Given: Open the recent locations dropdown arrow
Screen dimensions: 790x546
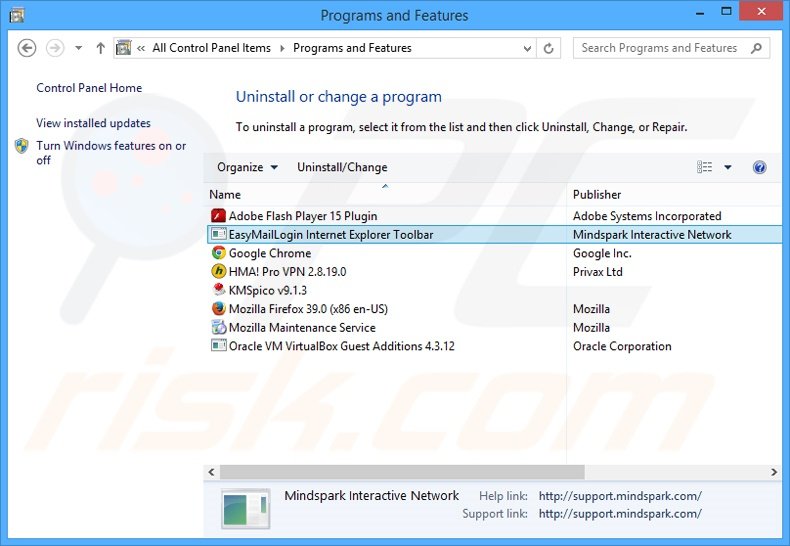Looking at the screenshot, I should (x=79, y=48).
